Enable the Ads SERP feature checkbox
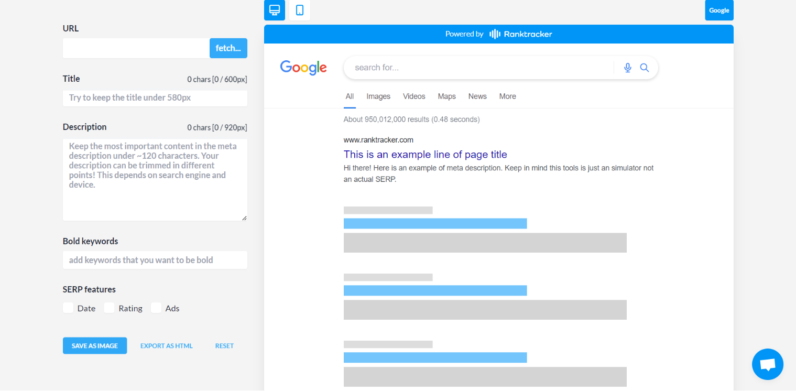The image size is (796, 391). pos(156,308)
